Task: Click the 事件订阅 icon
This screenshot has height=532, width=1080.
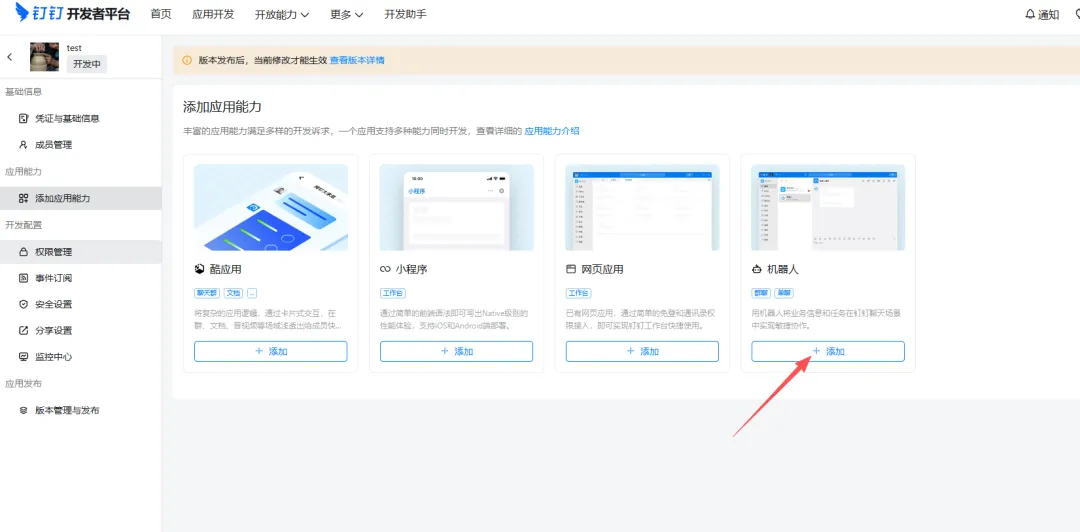Action: [x=23, y=278]
